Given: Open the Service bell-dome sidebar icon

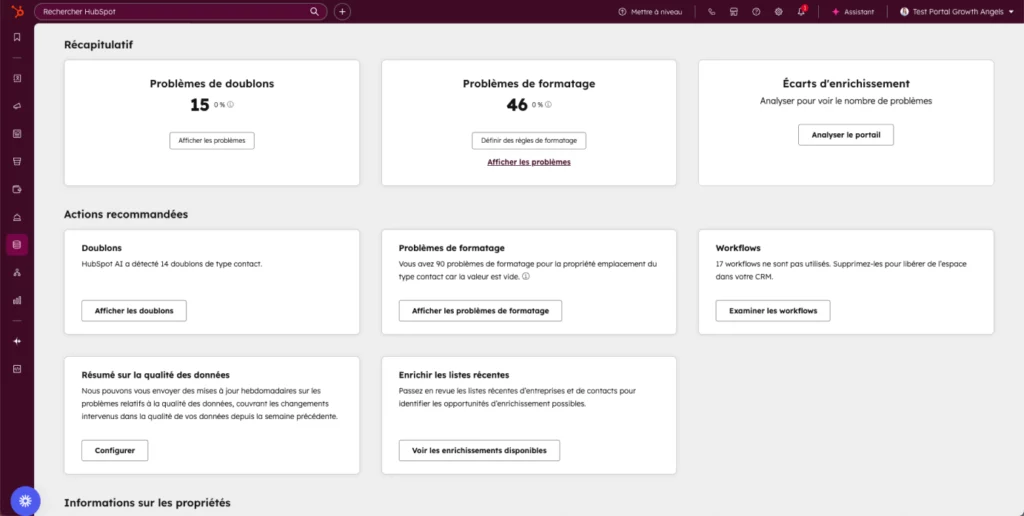Looking at the screenshot, I should [x=17, y=217].
